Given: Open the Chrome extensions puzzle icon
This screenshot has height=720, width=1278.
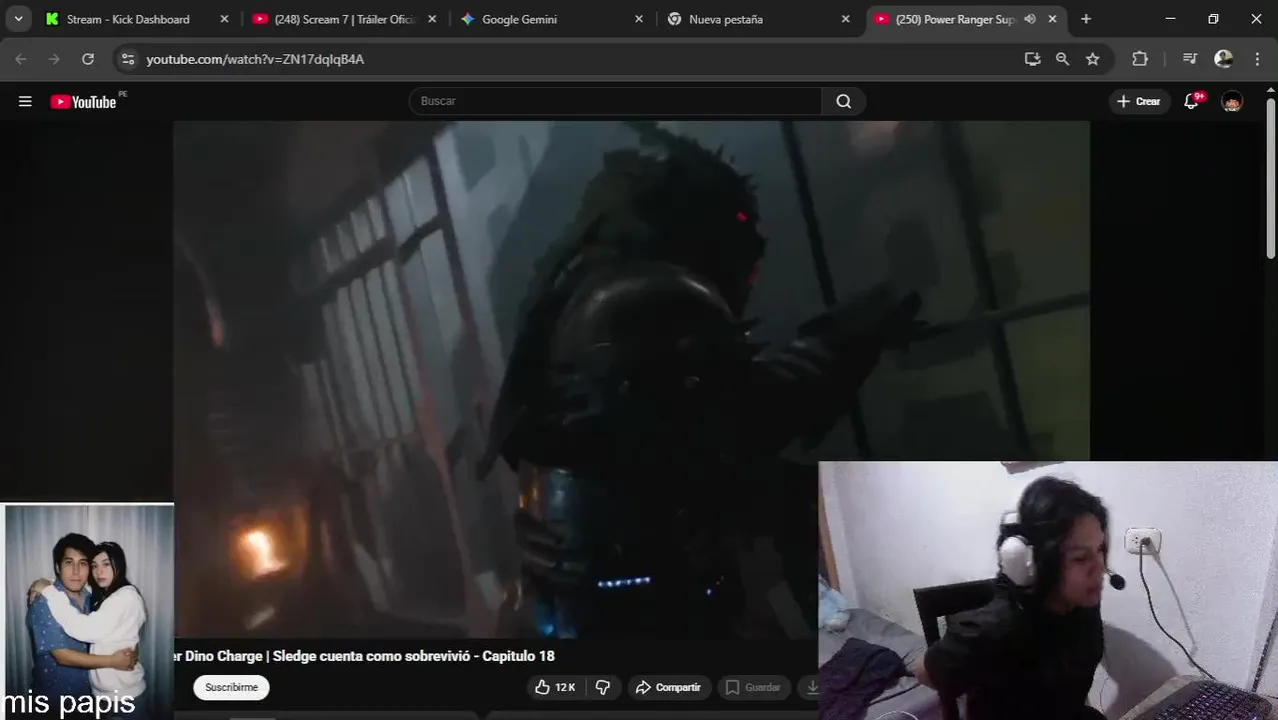Looking at the screenshot, I should coord(1140,59).
